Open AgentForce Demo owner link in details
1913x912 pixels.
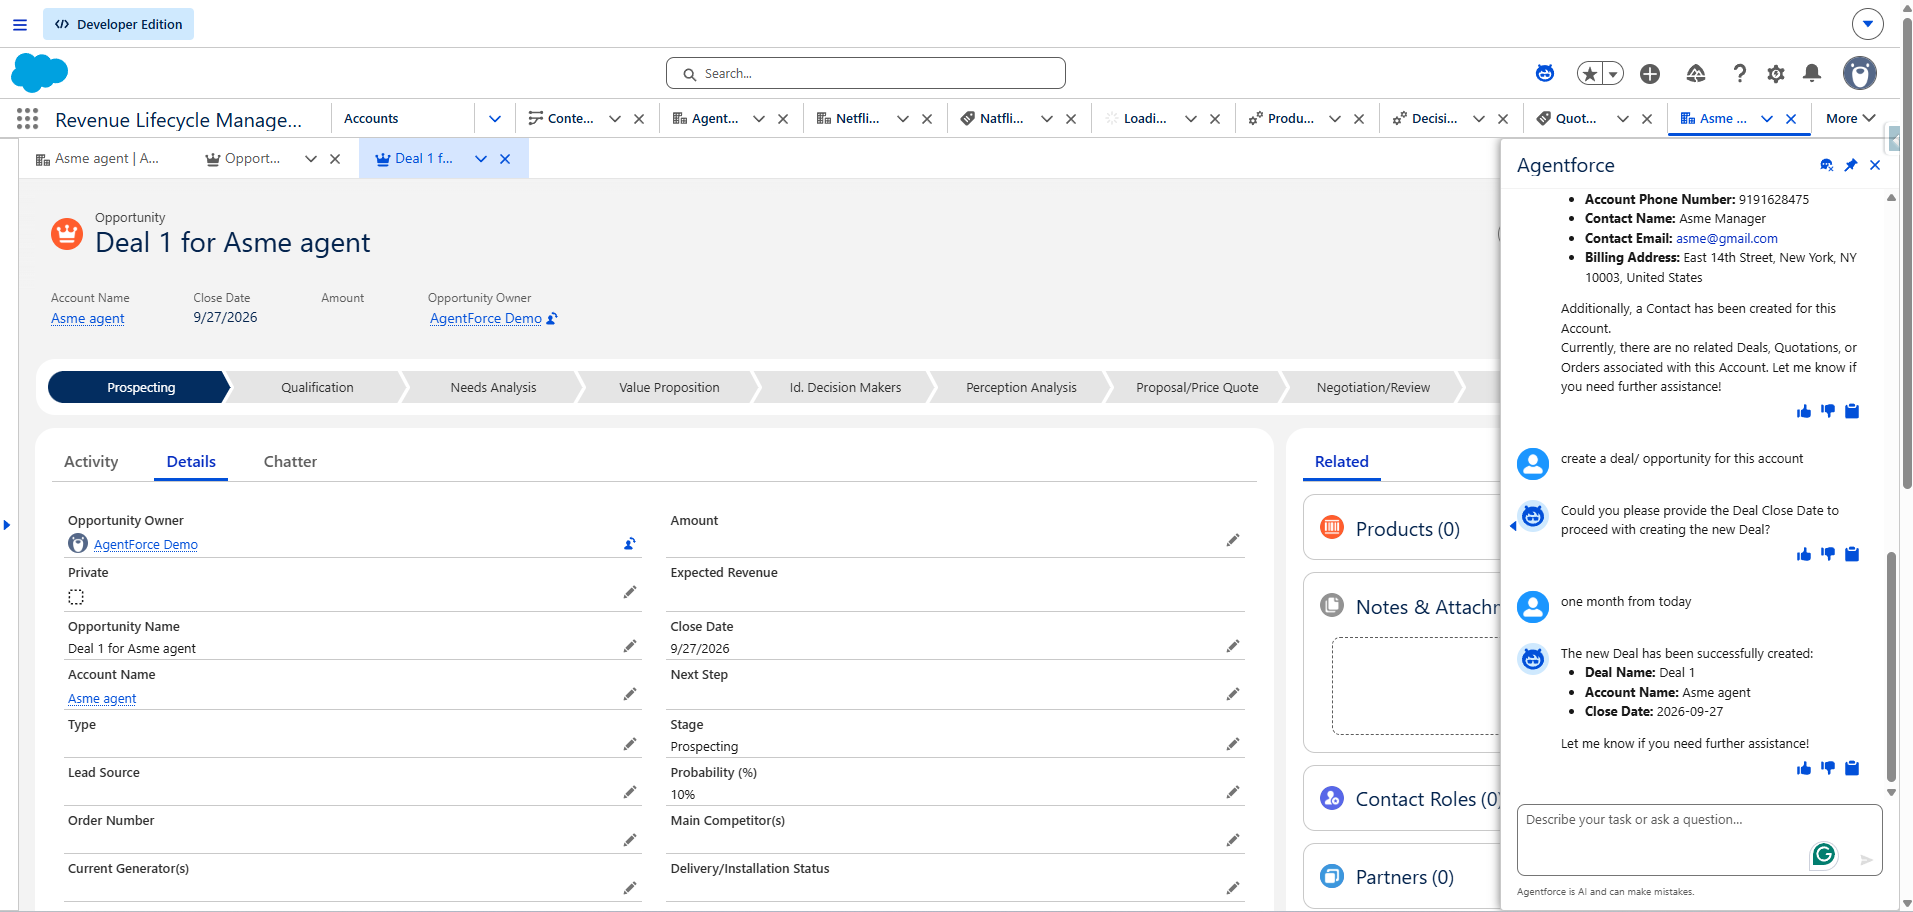click(146, 544)
